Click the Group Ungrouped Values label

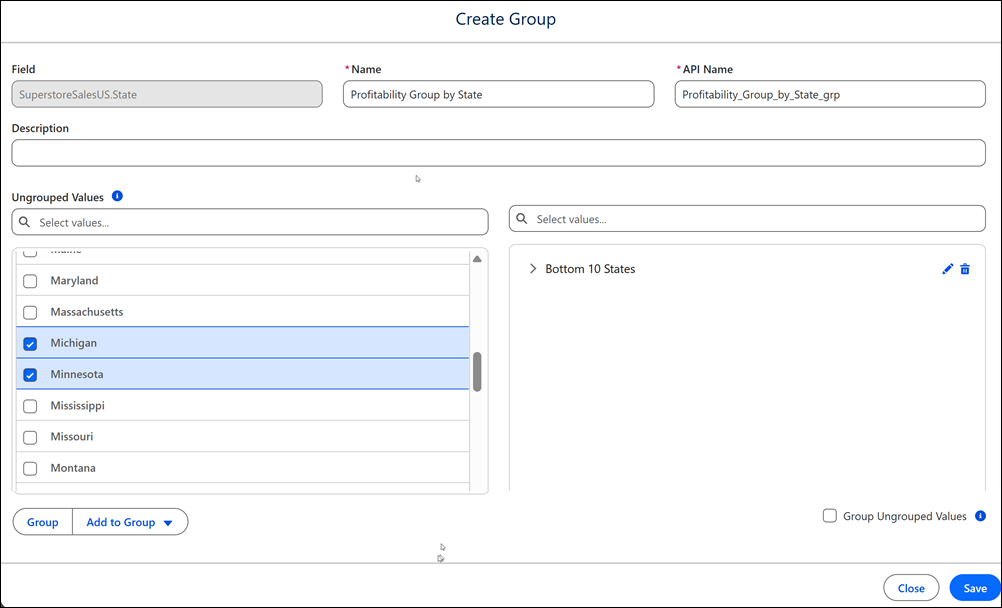click(904, 516)
